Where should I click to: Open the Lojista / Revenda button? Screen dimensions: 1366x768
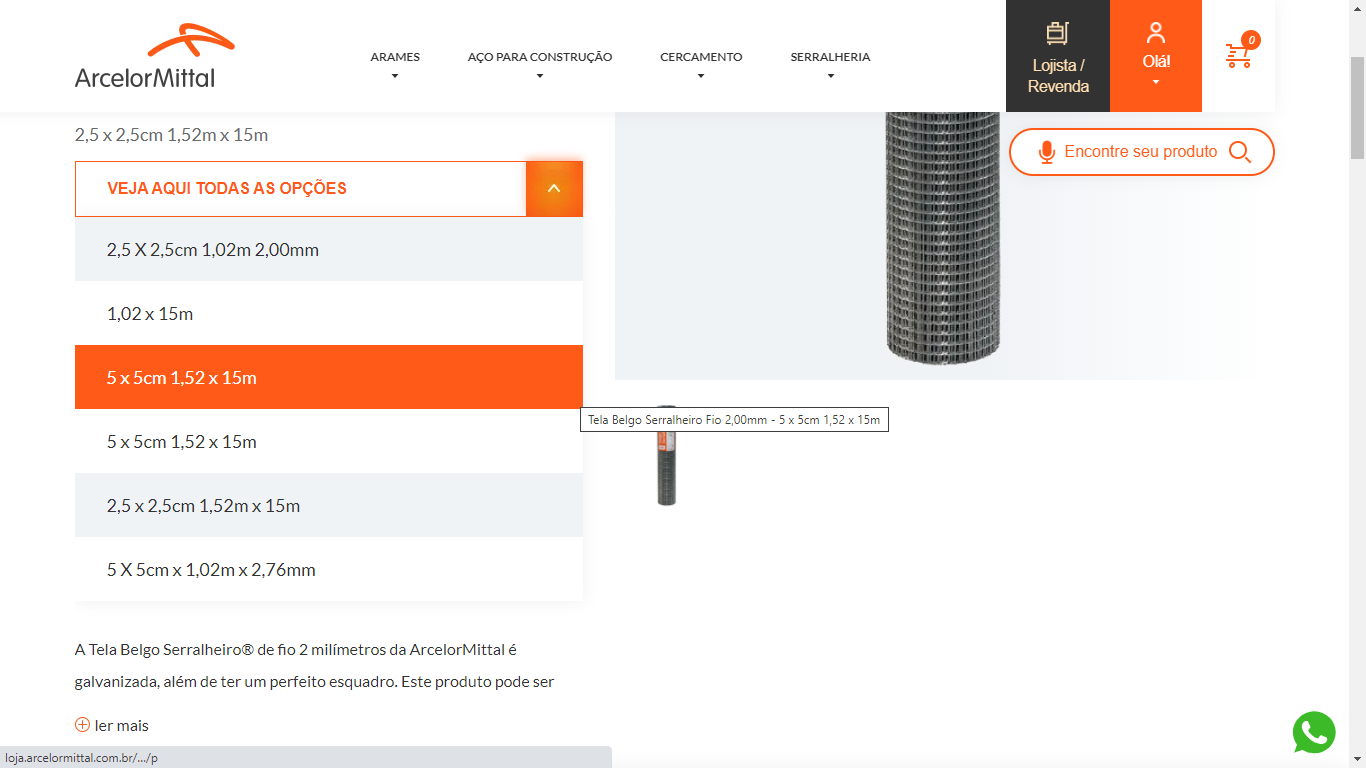(1058, 56)
